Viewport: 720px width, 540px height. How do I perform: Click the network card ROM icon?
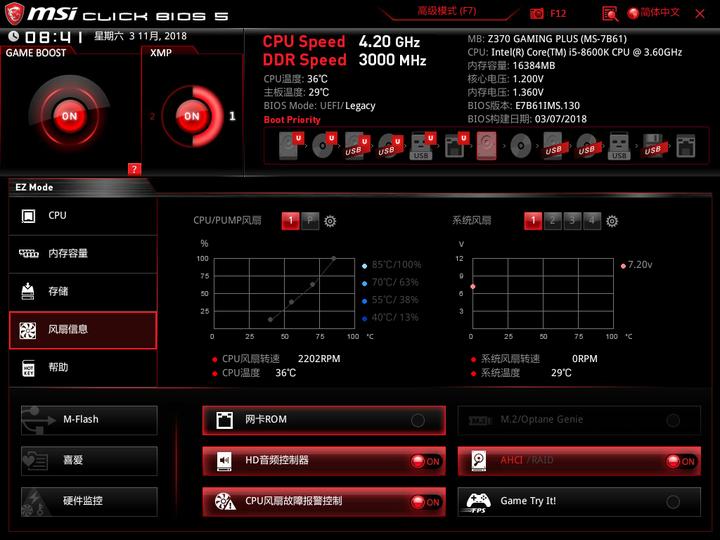click(x=225, y=420)
